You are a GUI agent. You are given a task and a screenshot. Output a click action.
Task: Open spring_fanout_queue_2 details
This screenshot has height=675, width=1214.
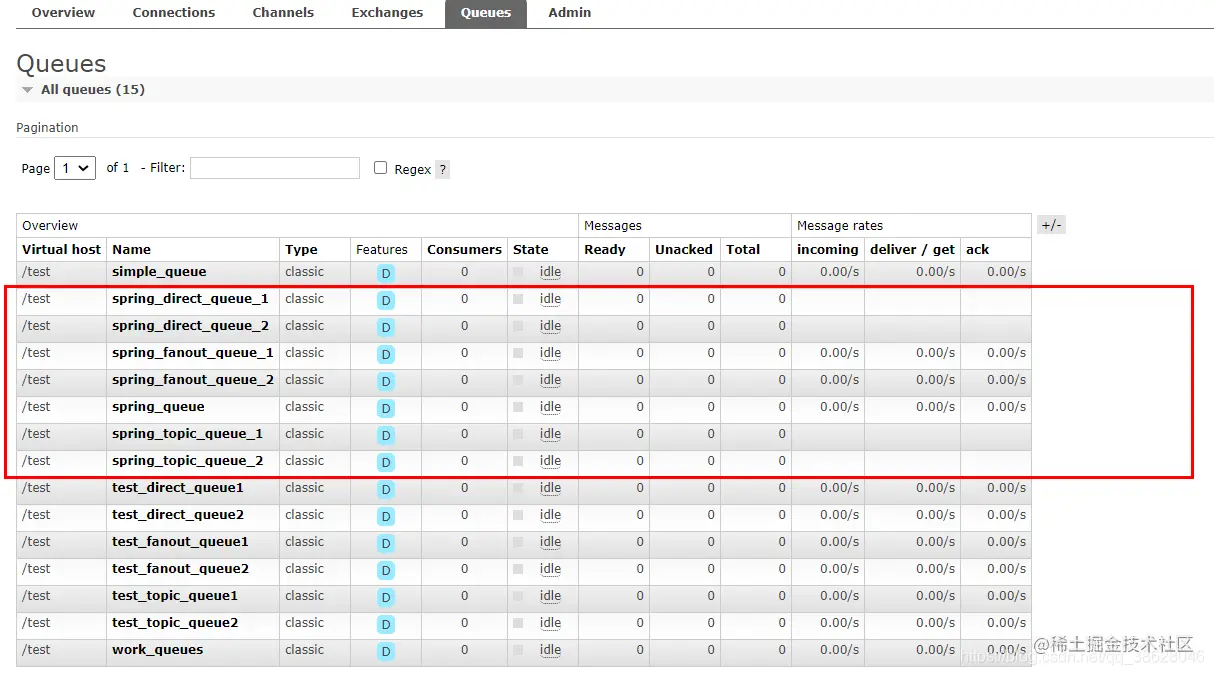(x=193, y=380)
